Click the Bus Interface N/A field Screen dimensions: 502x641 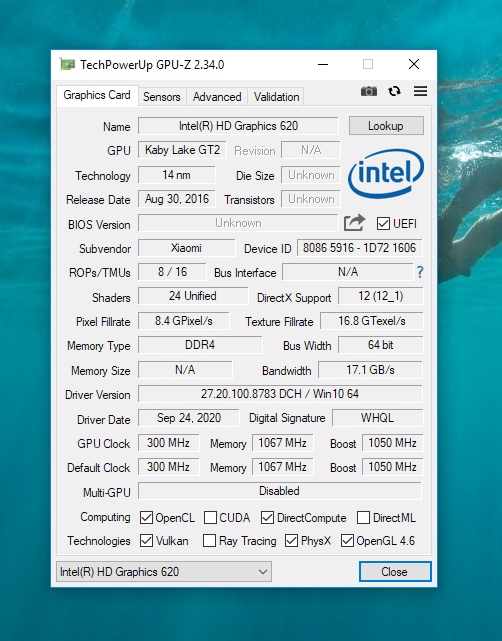click(x=348, y=272)
